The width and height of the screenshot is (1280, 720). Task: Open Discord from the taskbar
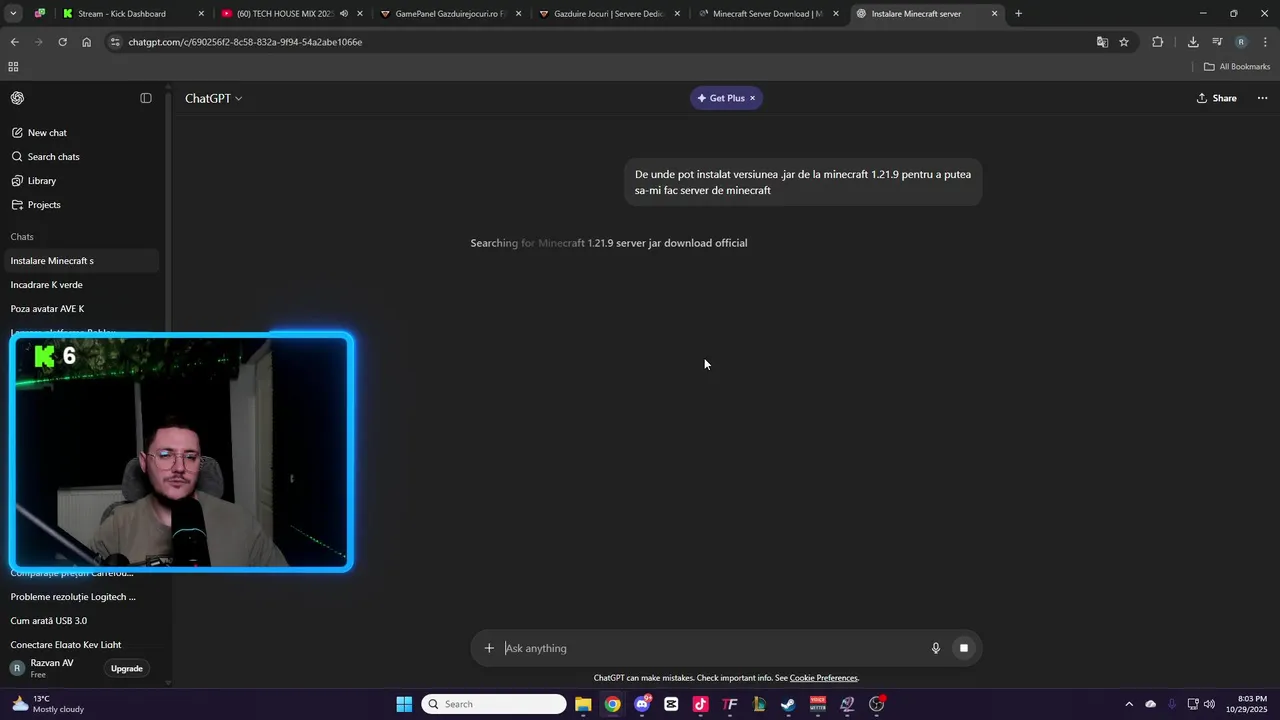point(642,704)
